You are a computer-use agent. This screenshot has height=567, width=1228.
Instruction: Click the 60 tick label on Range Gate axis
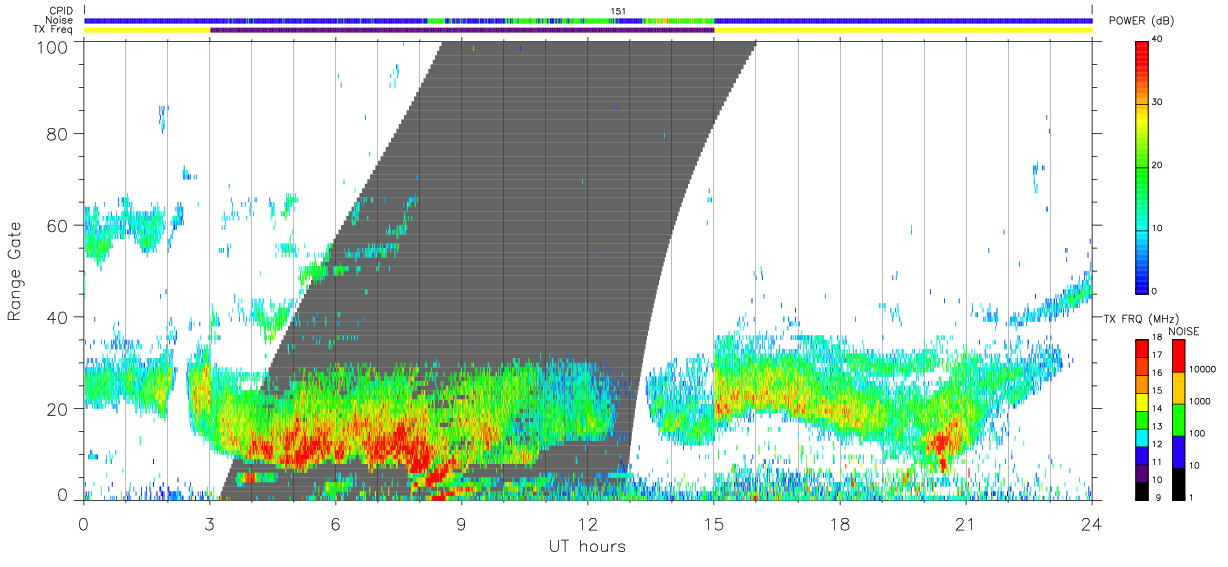(x=60, y=225)
